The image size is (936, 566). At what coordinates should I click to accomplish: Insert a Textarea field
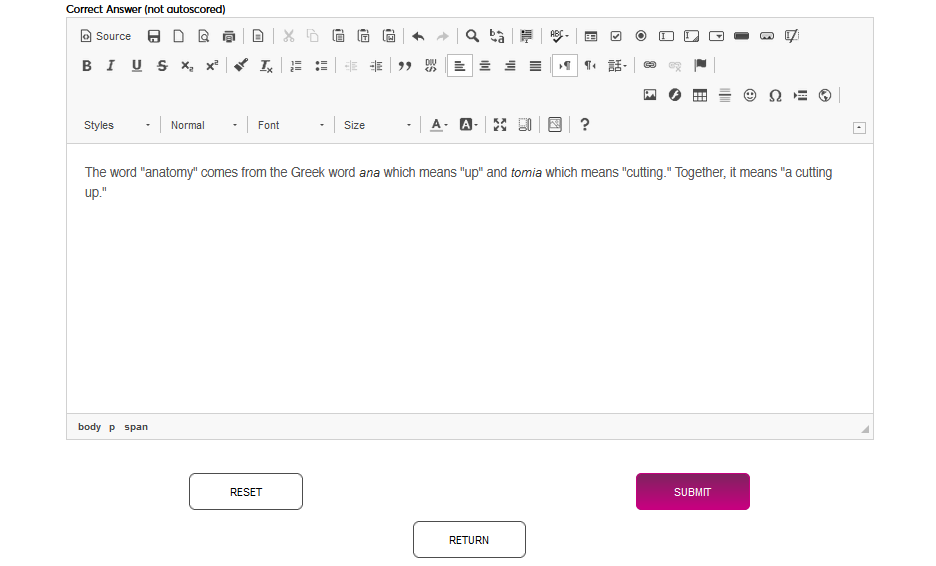point(691,36)
